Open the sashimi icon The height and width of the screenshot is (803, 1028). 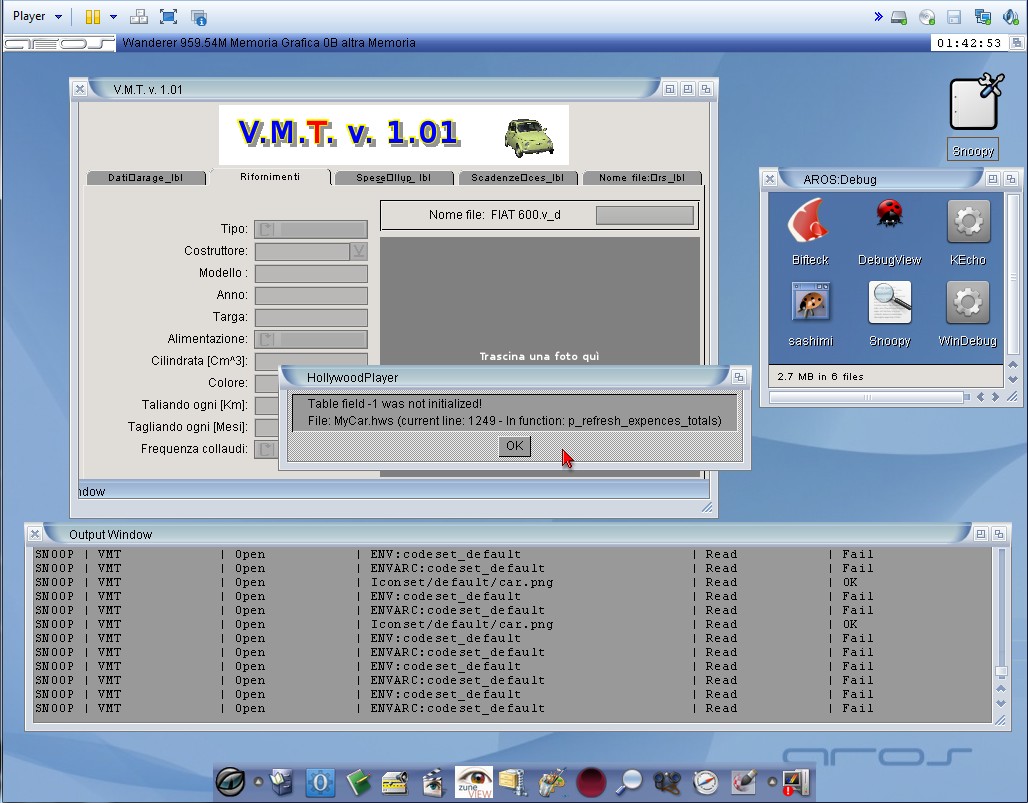coord(810,304)
